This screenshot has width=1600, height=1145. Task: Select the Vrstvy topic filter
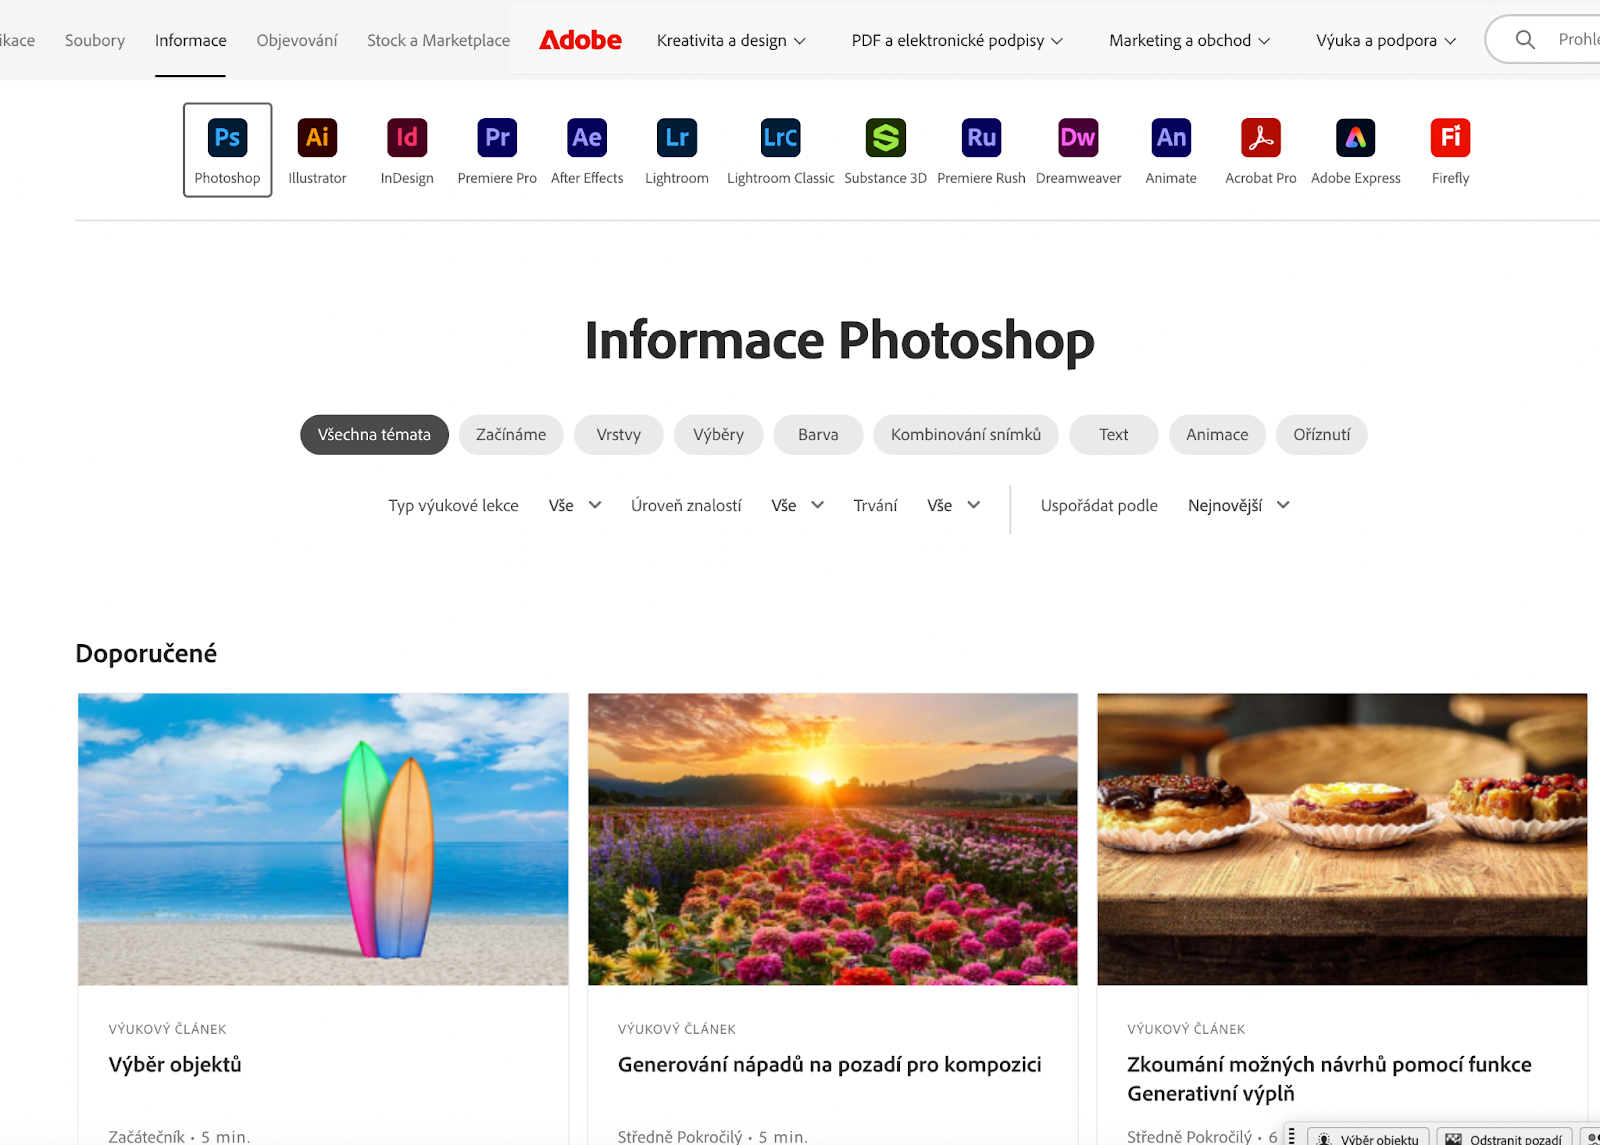(x=619, y=435)
